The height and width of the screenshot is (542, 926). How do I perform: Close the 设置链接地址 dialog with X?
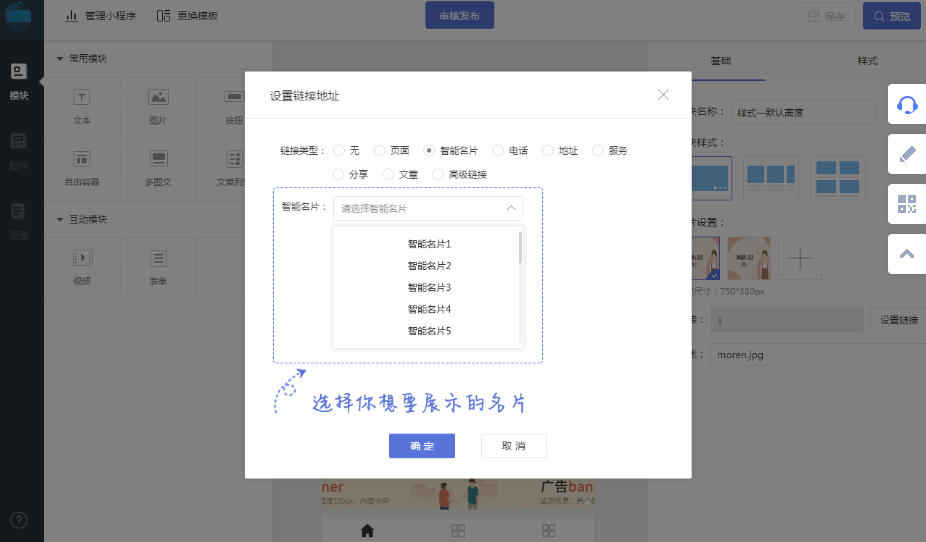[663, 95]
